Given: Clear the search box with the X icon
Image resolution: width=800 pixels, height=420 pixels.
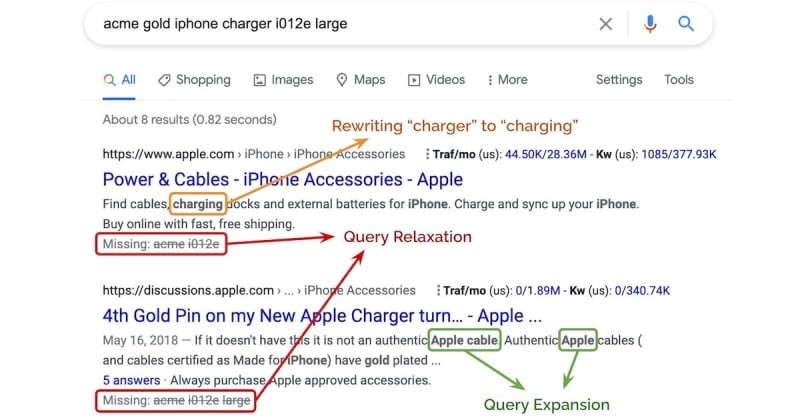Looking at the screenshot, I should click(x=606, y=24).
